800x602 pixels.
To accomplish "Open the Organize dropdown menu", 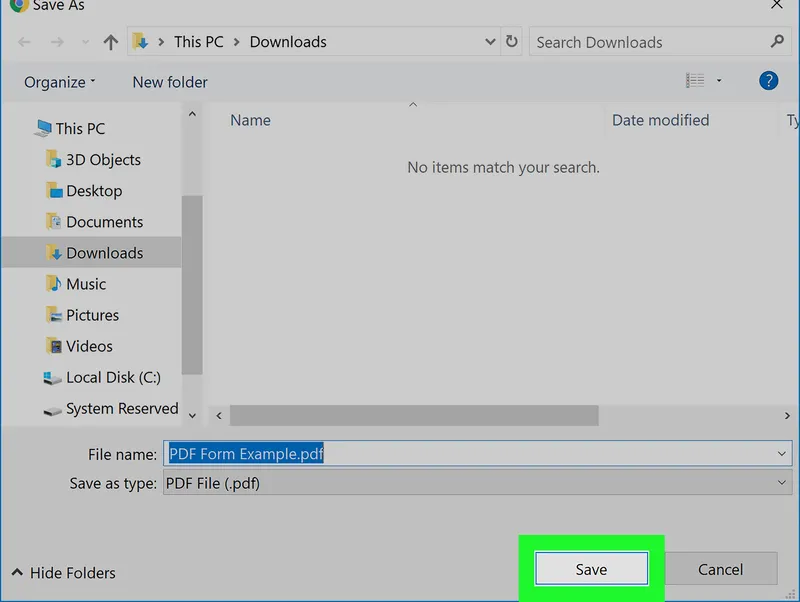I will 58,81.
